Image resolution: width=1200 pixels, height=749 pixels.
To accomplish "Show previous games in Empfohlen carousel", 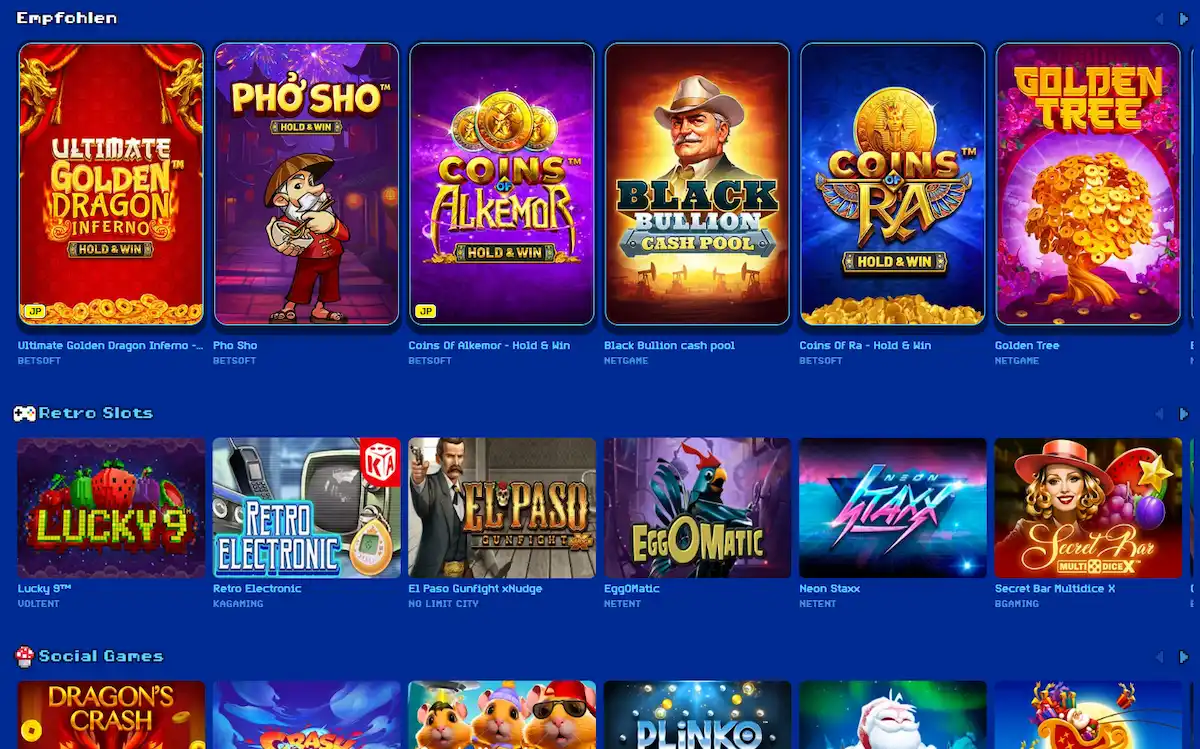I will 1159,19.
